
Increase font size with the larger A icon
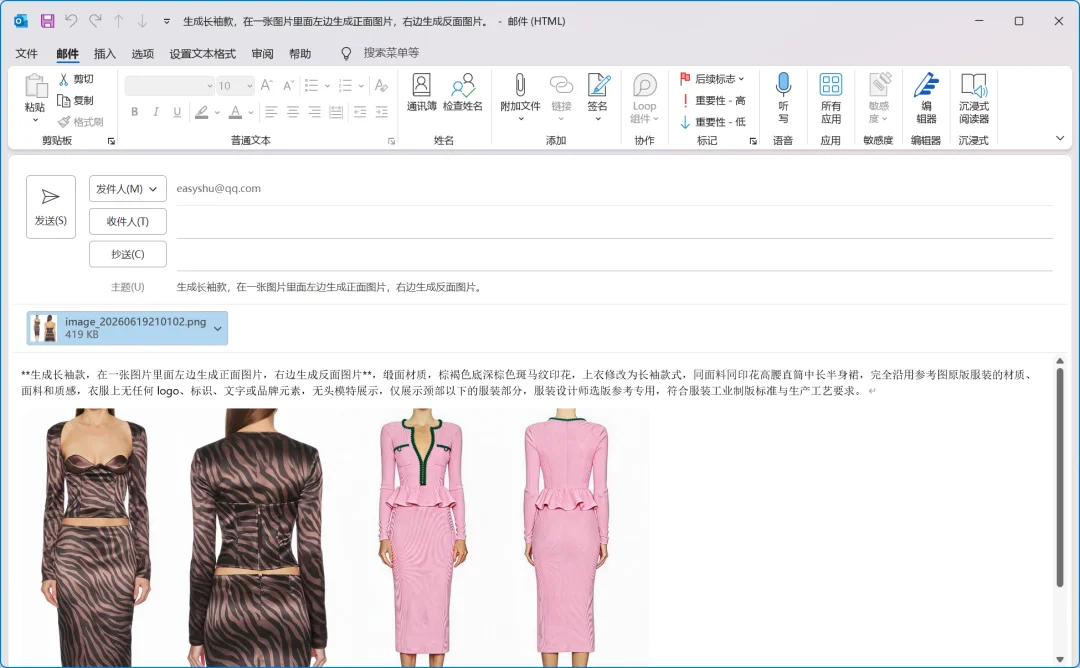267,85
